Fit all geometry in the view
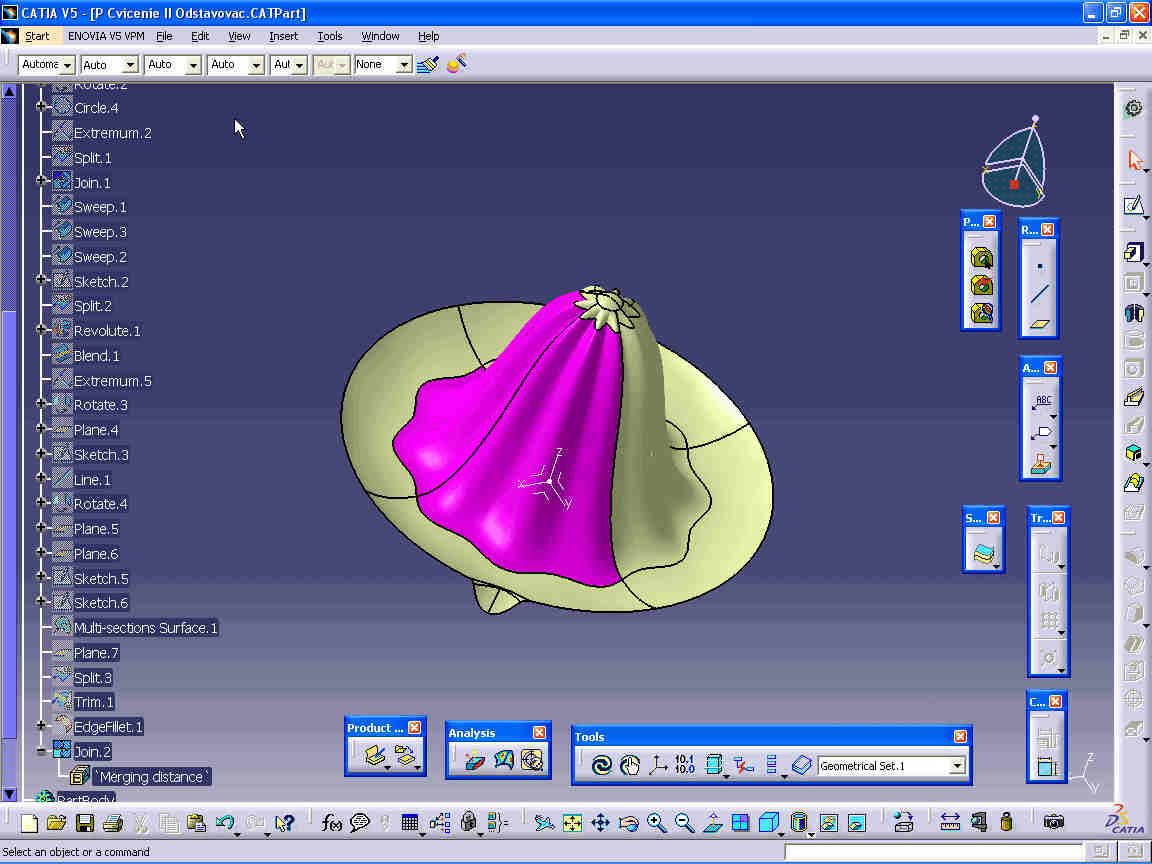The width and height of the screenshot is (1152, 864). click(x=572, y=823)
